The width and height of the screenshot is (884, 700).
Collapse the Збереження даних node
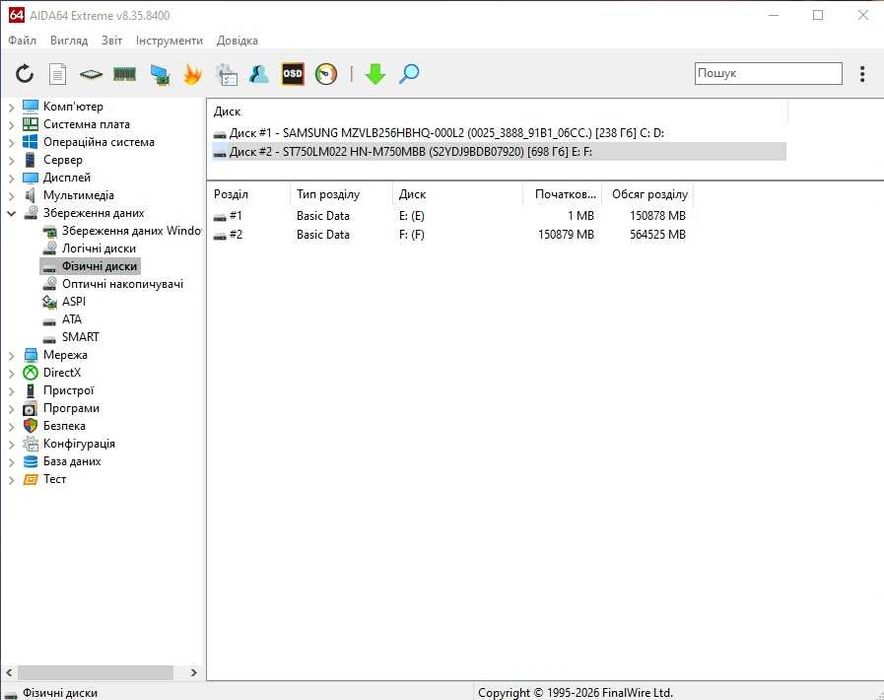pos(11,214)
